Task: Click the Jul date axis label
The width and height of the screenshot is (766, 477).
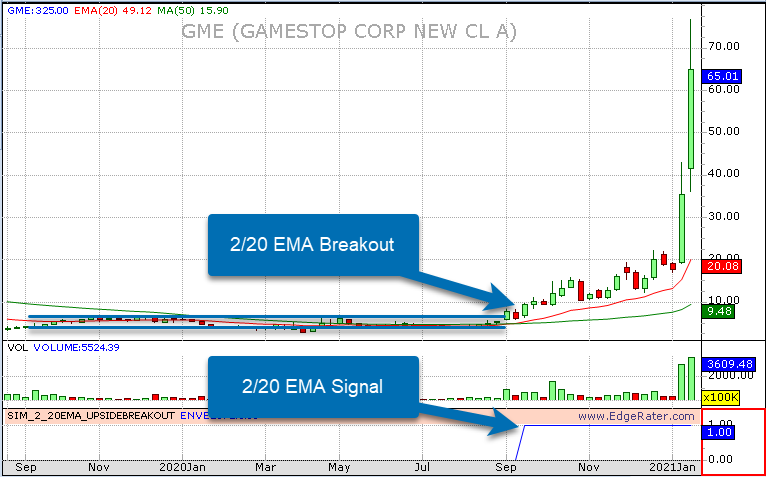Action: tap(422, 467)
